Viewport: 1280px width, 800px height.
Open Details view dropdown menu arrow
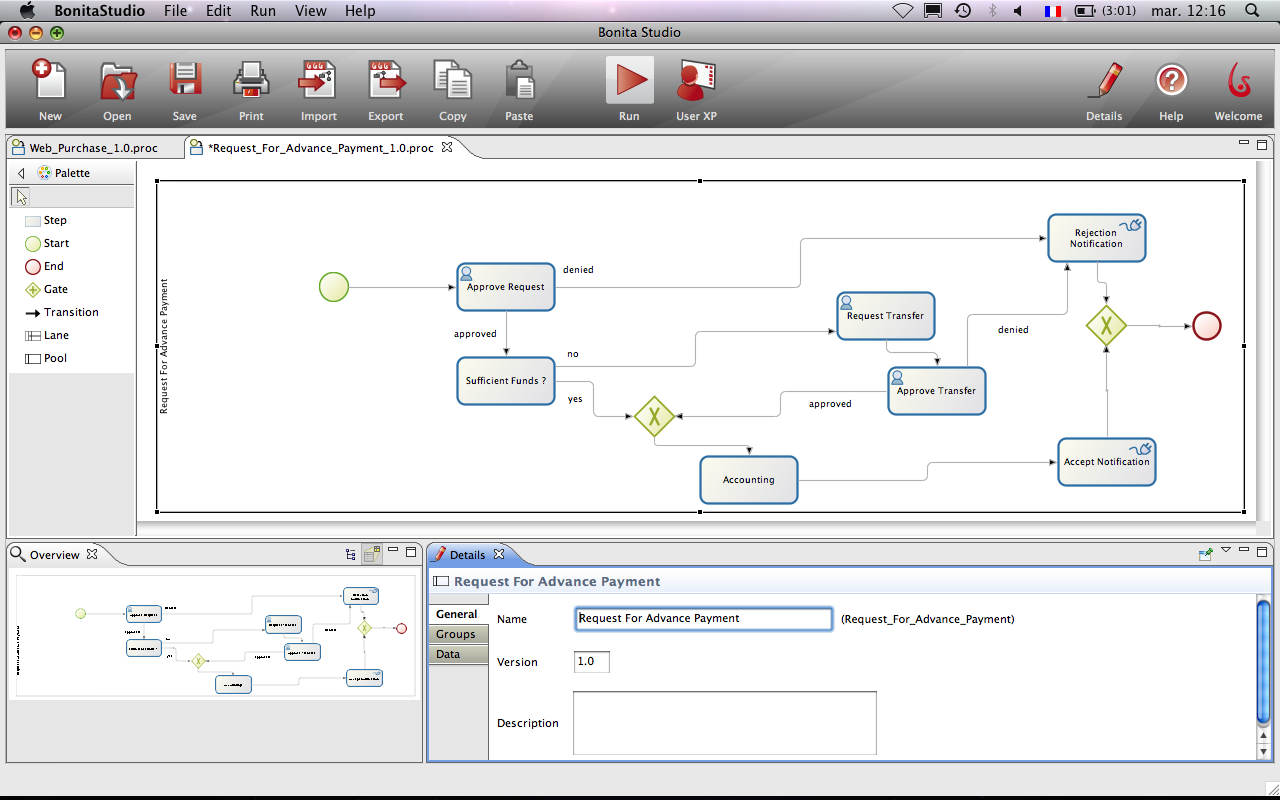1226,550
